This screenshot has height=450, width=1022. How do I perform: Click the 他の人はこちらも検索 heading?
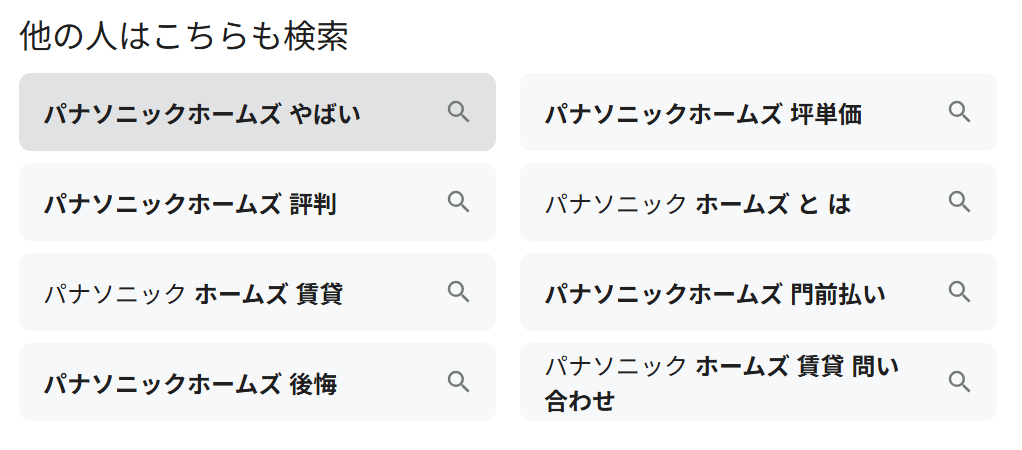click(x=184, y=37)
